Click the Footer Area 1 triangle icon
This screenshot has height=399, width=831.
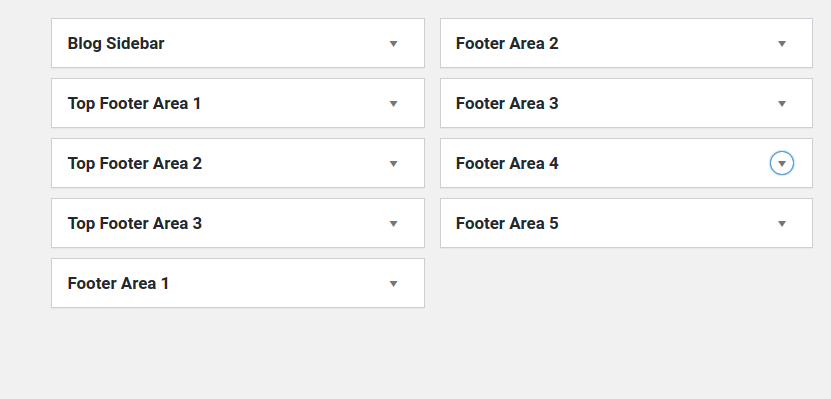pyautogui.click(x=393, y=283)
